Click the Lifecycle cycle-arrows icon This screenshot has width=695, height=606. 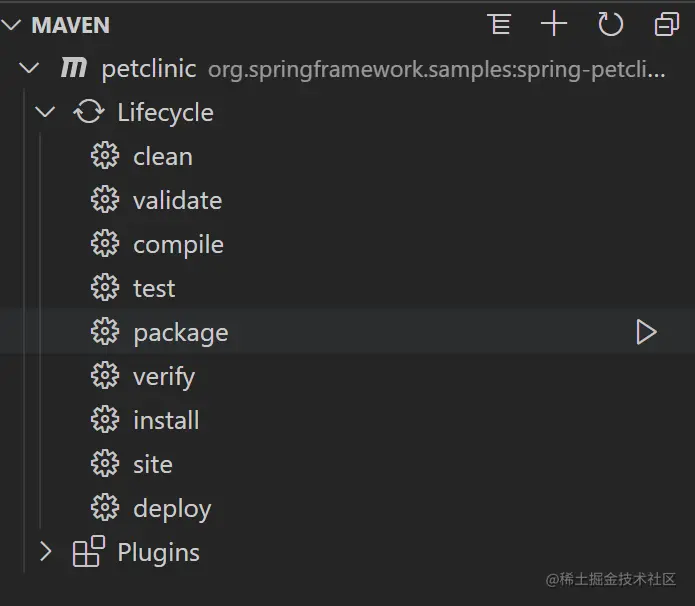(89, 112)
